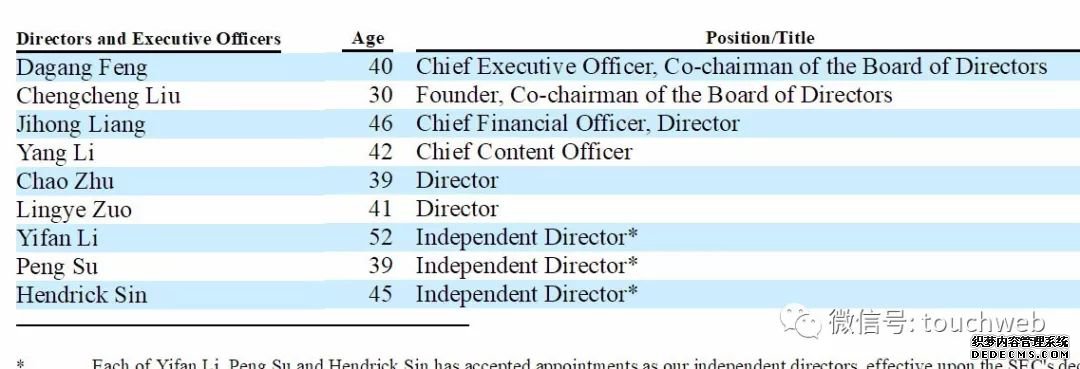
Task: Click the Age column header
Action: (x=368, y=39)
